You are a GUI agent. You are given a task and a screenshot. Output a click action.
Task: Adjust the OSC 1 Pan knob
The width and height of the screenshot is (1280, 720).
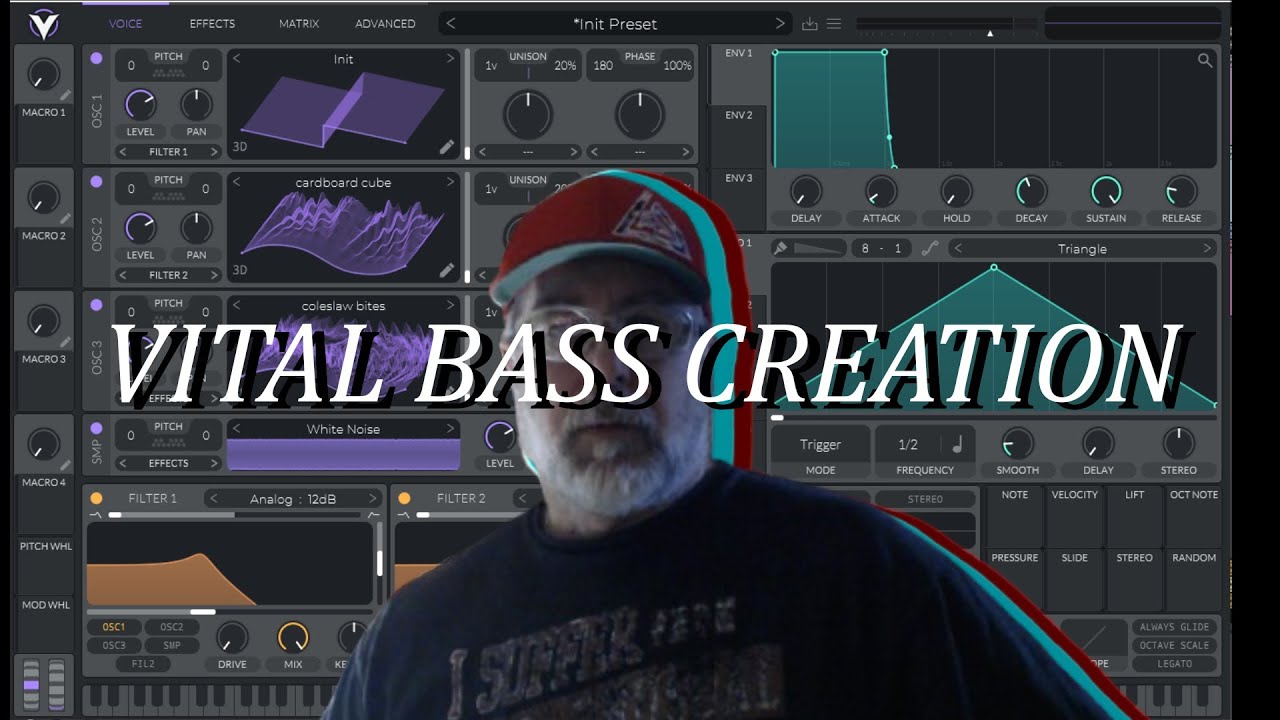coord(196,105)
